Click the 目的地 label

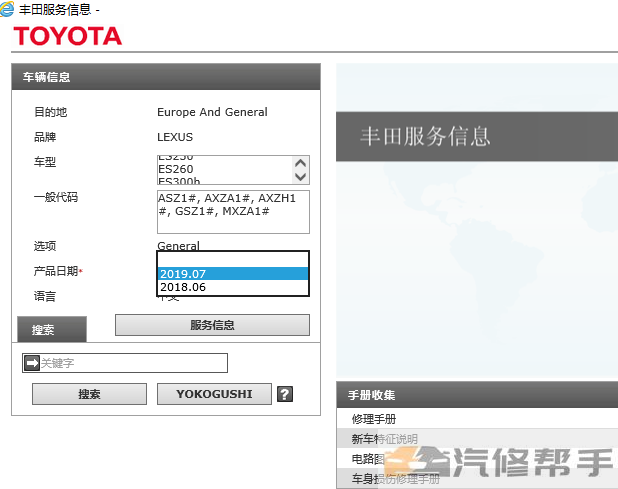click(x=50, y=112)
